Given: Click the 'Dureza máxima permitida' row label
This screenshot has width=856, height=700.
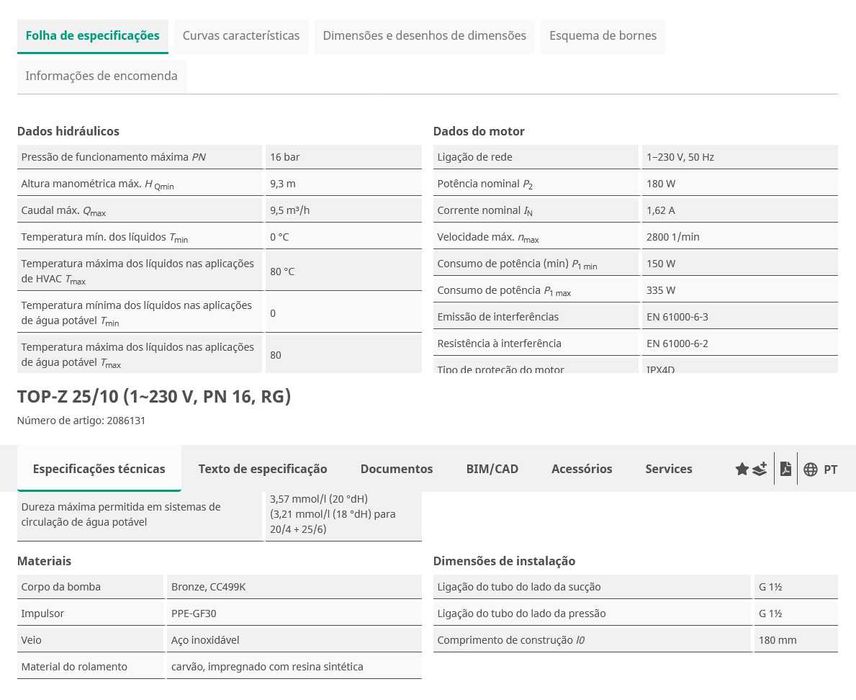Looking at the screenshot, I should click(x=121, y=514).
